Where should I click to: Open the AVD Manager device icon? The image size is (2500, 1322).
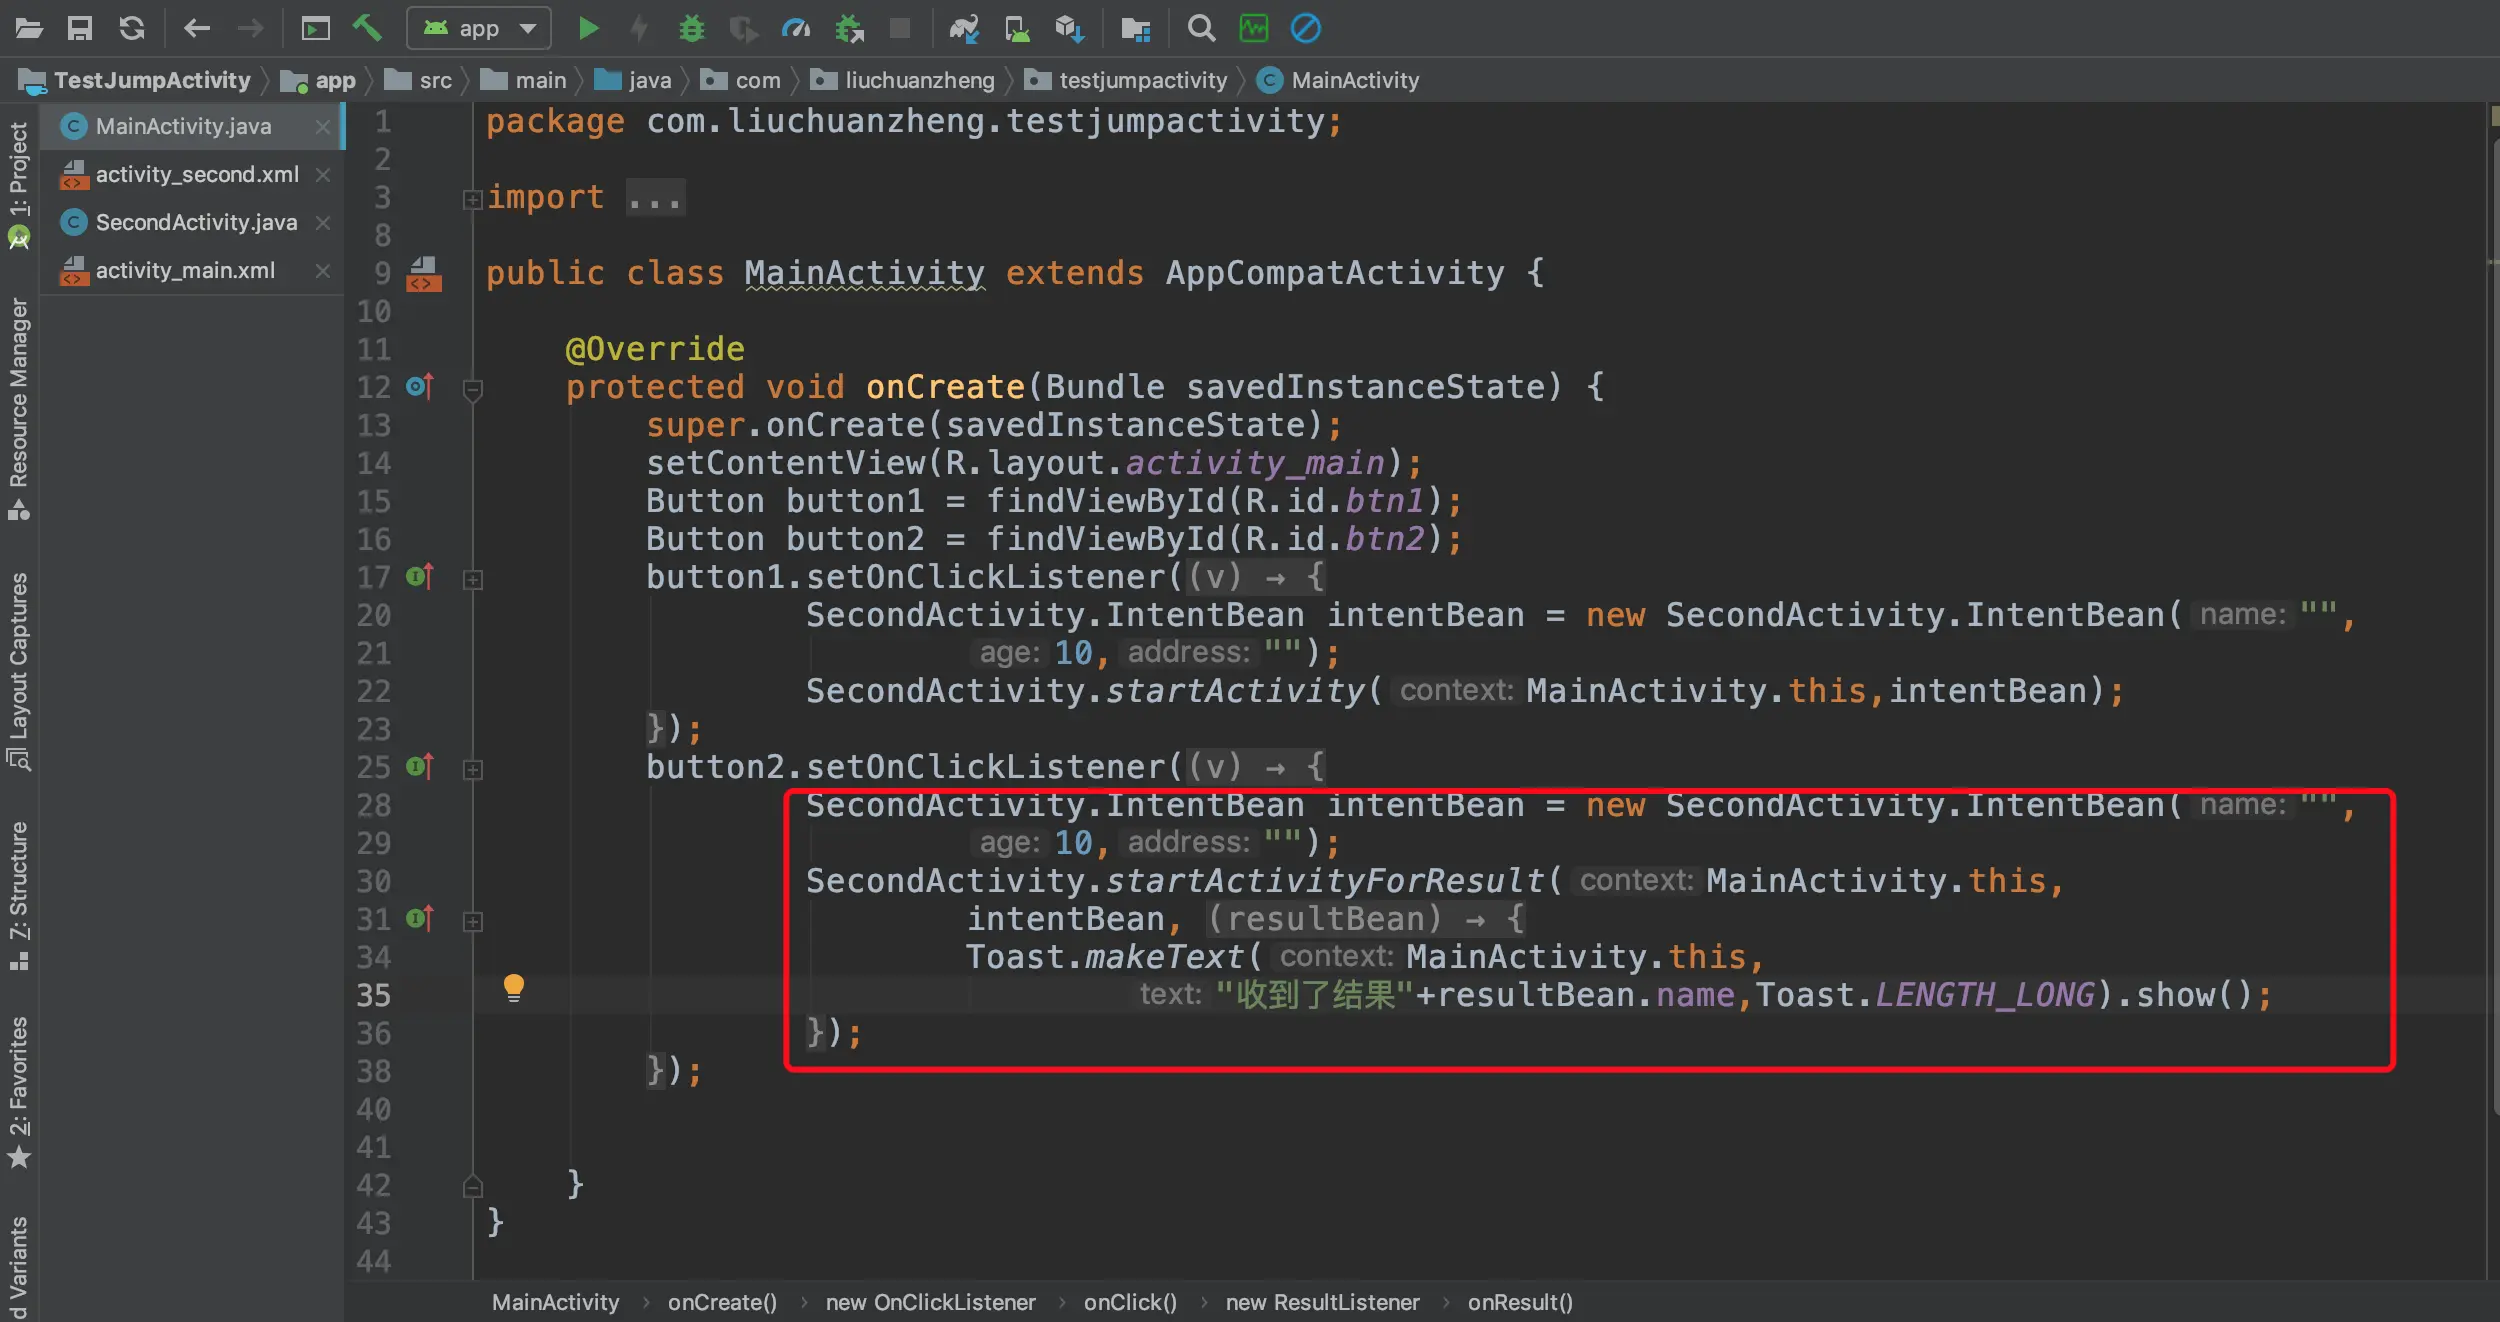pos(1017,28)
